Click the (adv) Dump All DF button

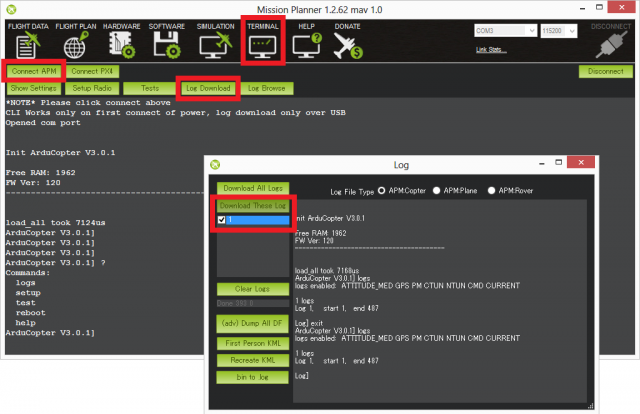pos(252,323)
